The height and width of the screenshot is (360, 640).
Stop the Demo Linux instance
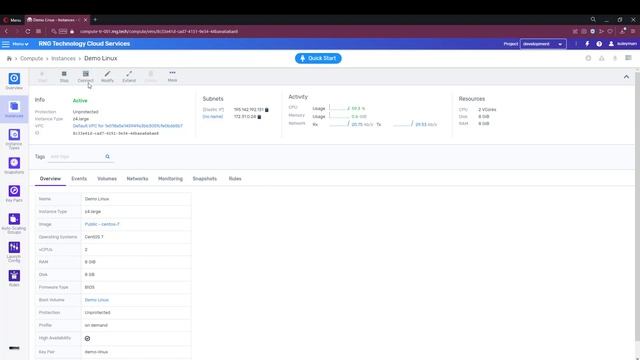tap(64, 76)
